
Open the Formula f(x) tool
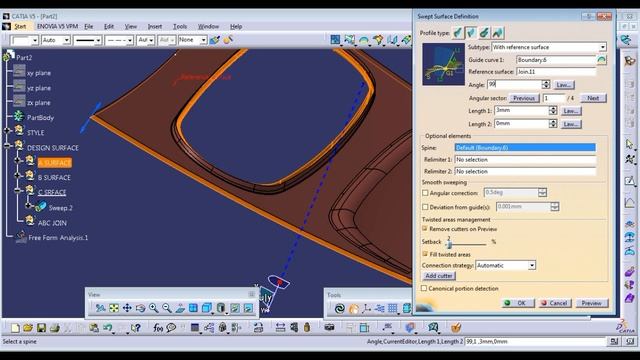point(158,328)
